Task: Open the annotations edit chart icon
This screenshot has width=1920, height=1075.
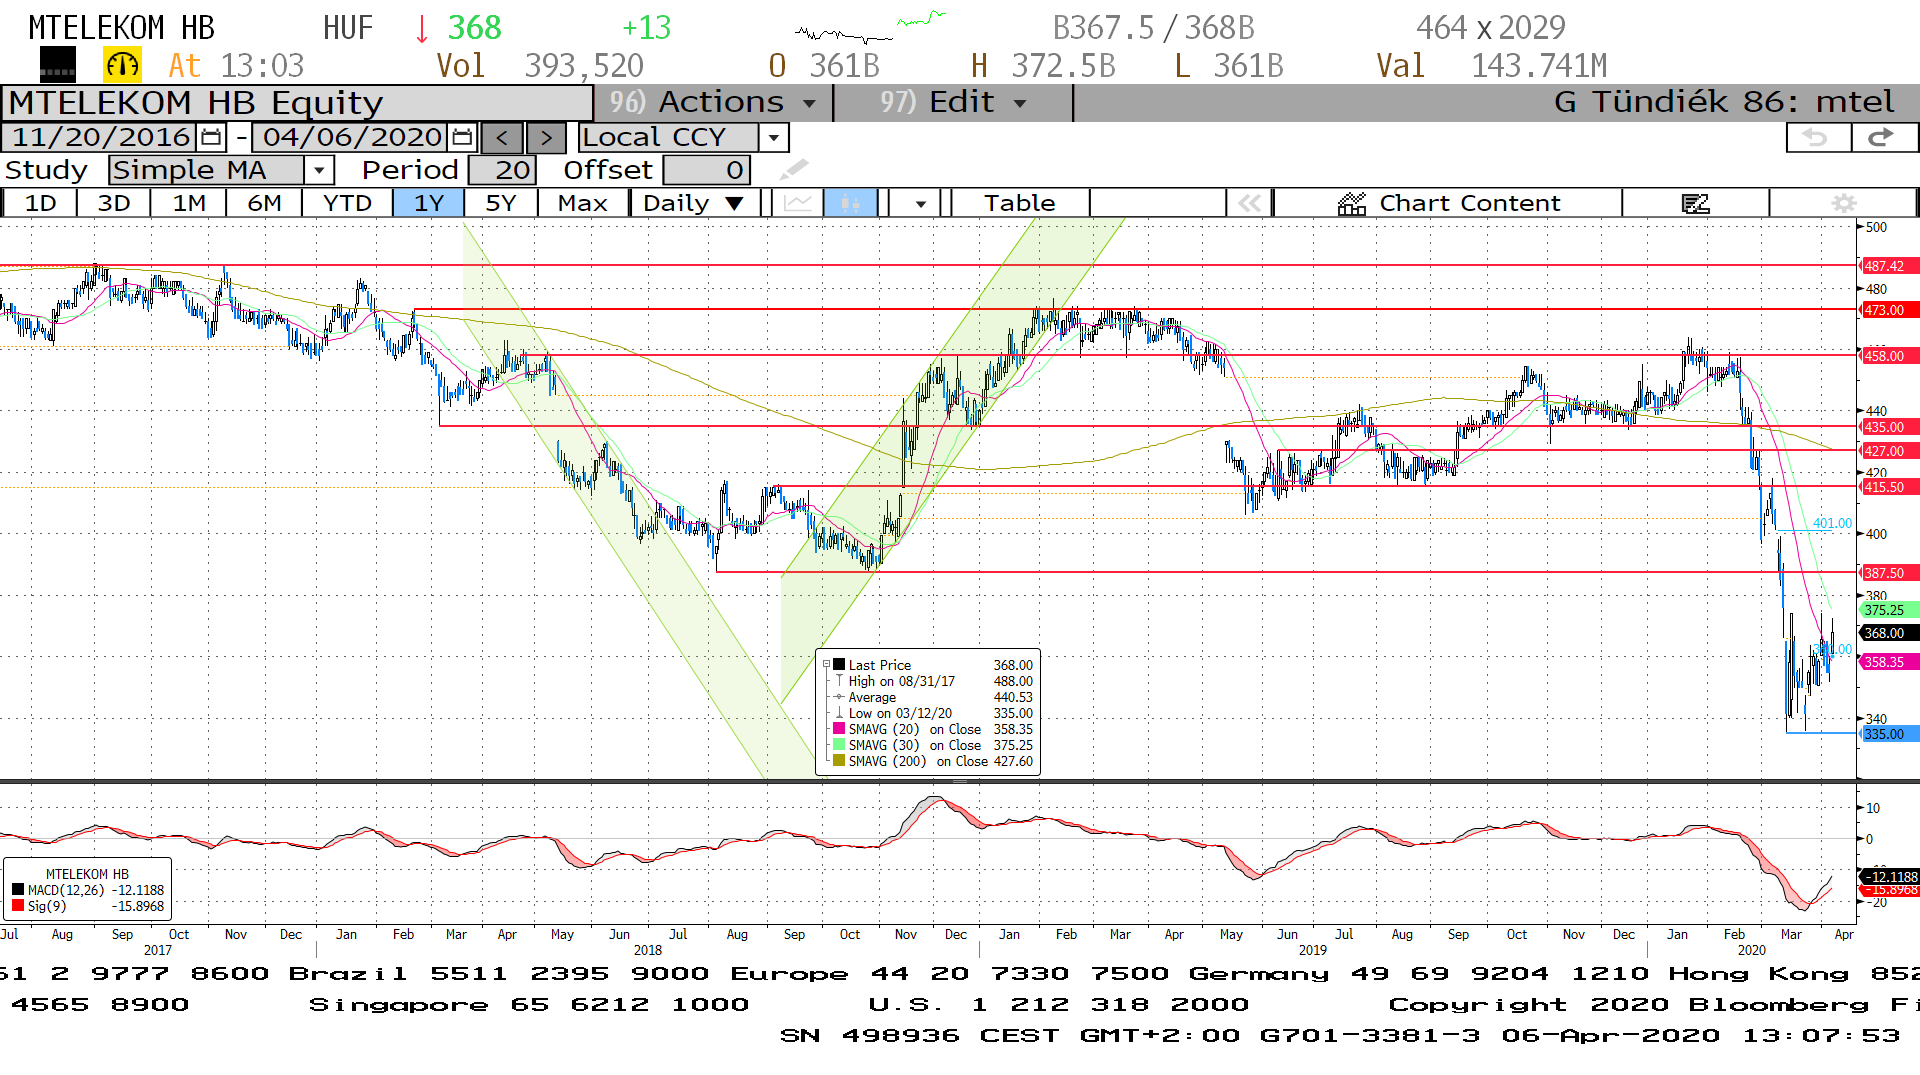Action: click(1695, 203)
